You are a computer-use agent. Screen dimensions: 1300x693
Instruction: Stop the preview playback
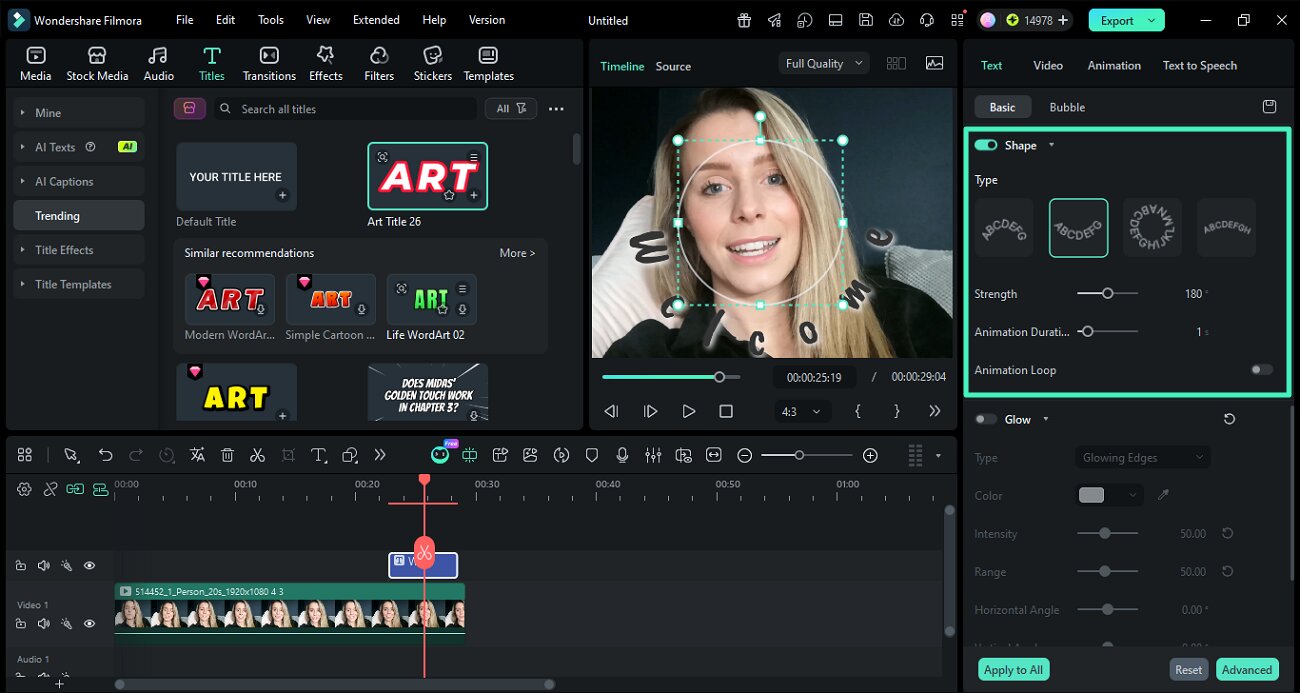[x=726, y=411]
